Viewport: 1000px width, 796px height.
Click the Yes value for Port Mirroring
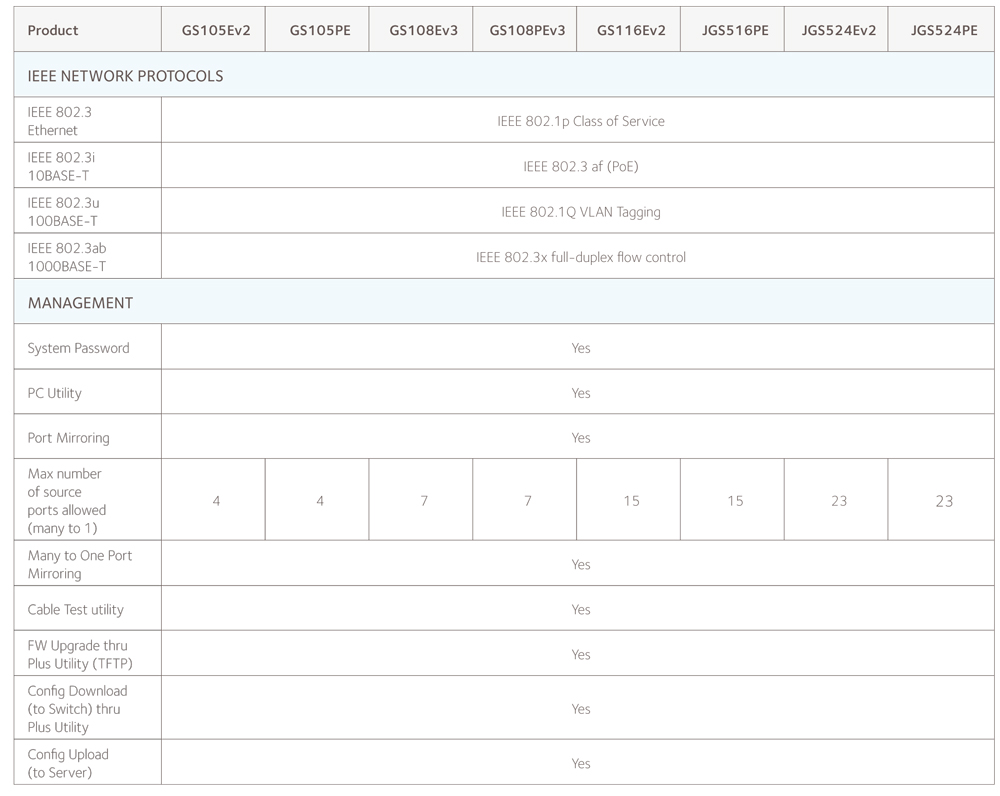[580, 438]
